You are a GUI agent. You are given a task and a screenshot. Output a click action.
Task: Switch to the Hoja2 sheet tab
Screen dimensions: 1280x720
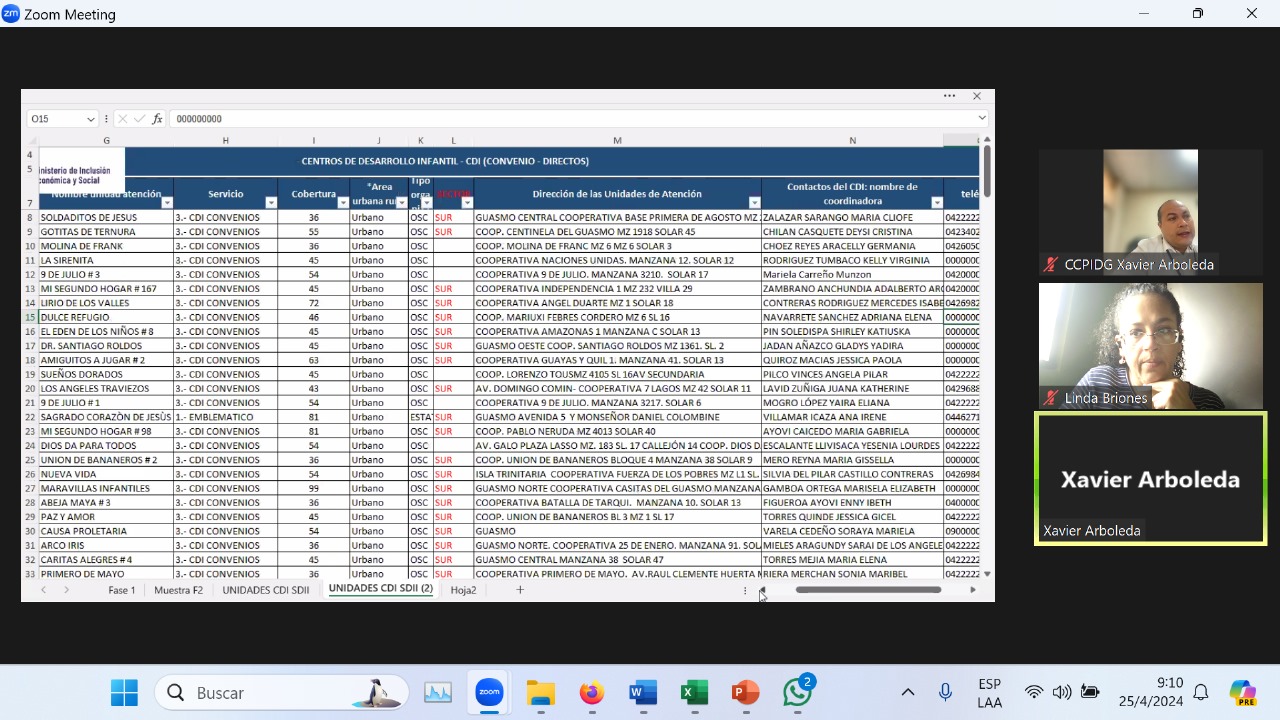click(463, 590)
